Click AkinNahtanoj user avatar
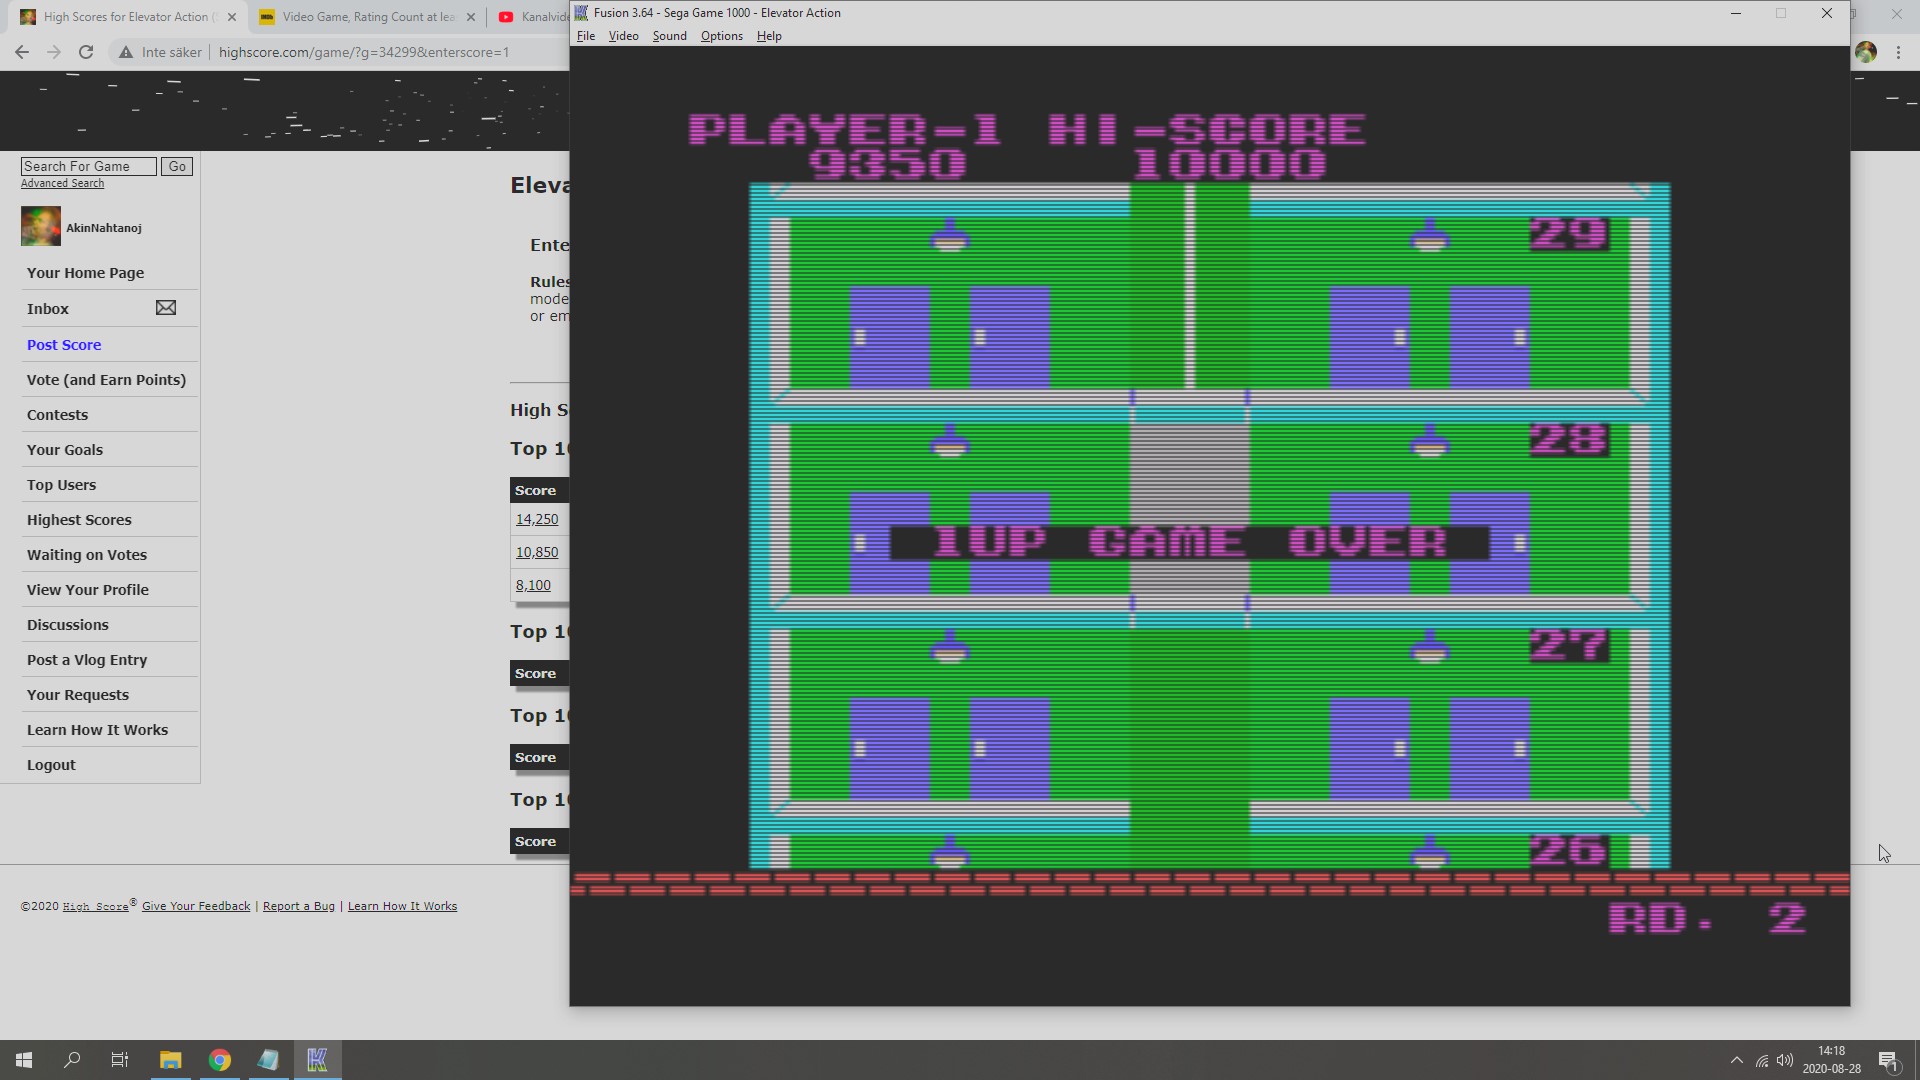 pos(41,227)
